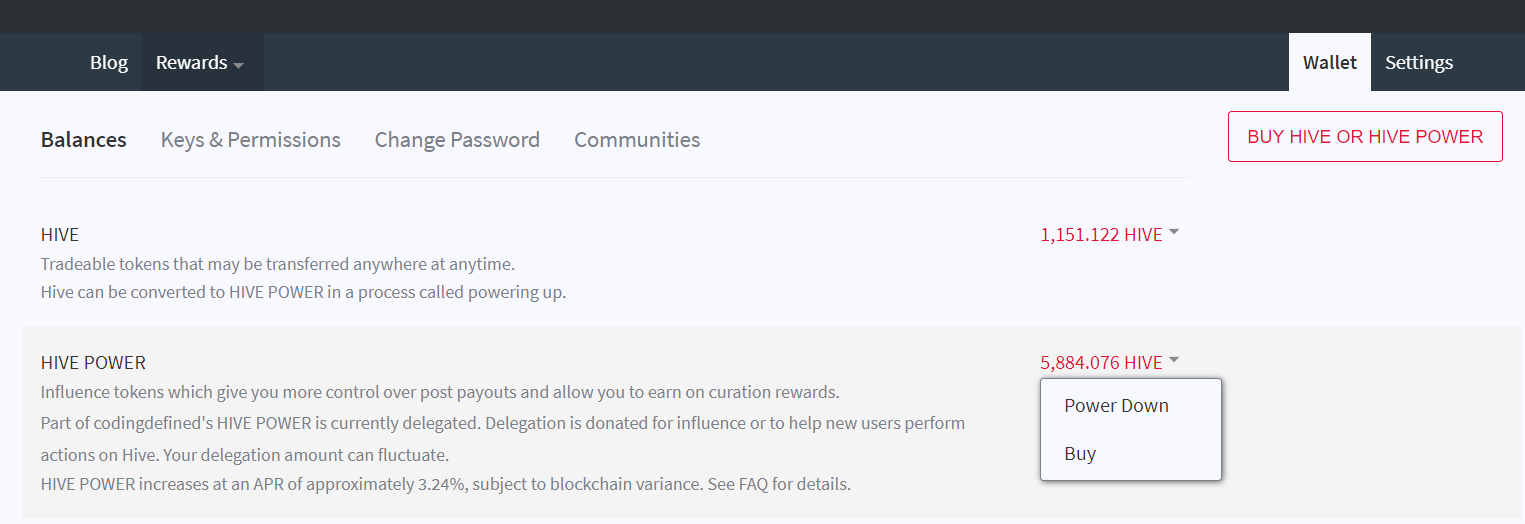Switch to the Wallet tab
This screenshot has height=524, width=1525.
[1329, 62]
